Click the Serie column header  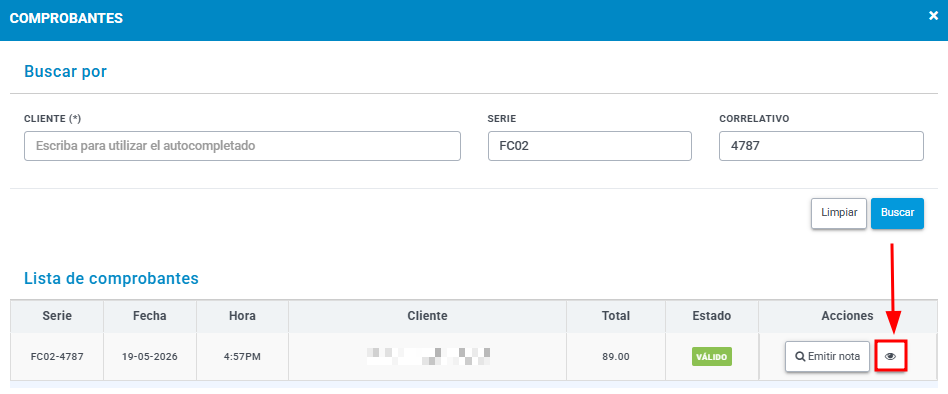[x=57, y=316]
